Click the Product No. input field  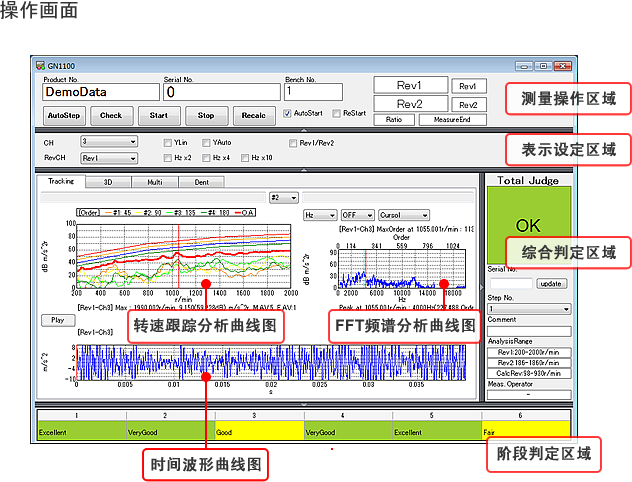pos(100,92)
